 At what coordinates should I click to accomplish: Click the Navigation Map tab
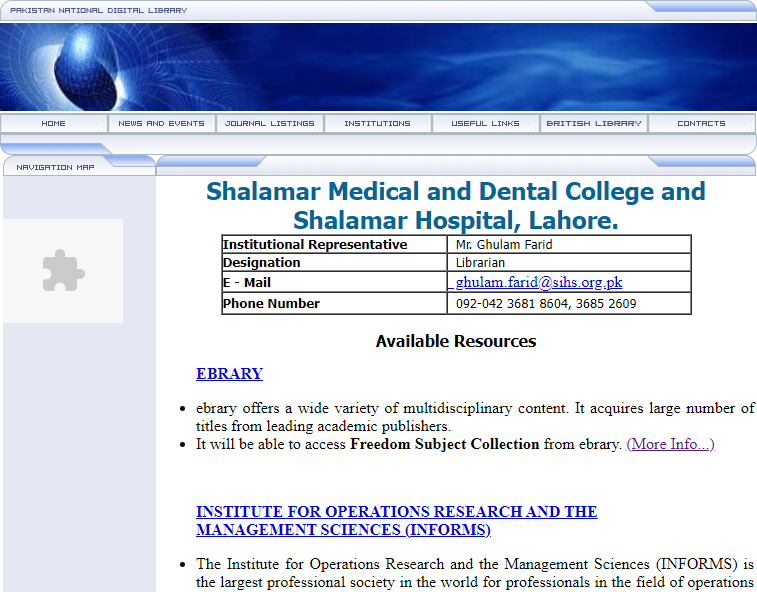point(56,168)
